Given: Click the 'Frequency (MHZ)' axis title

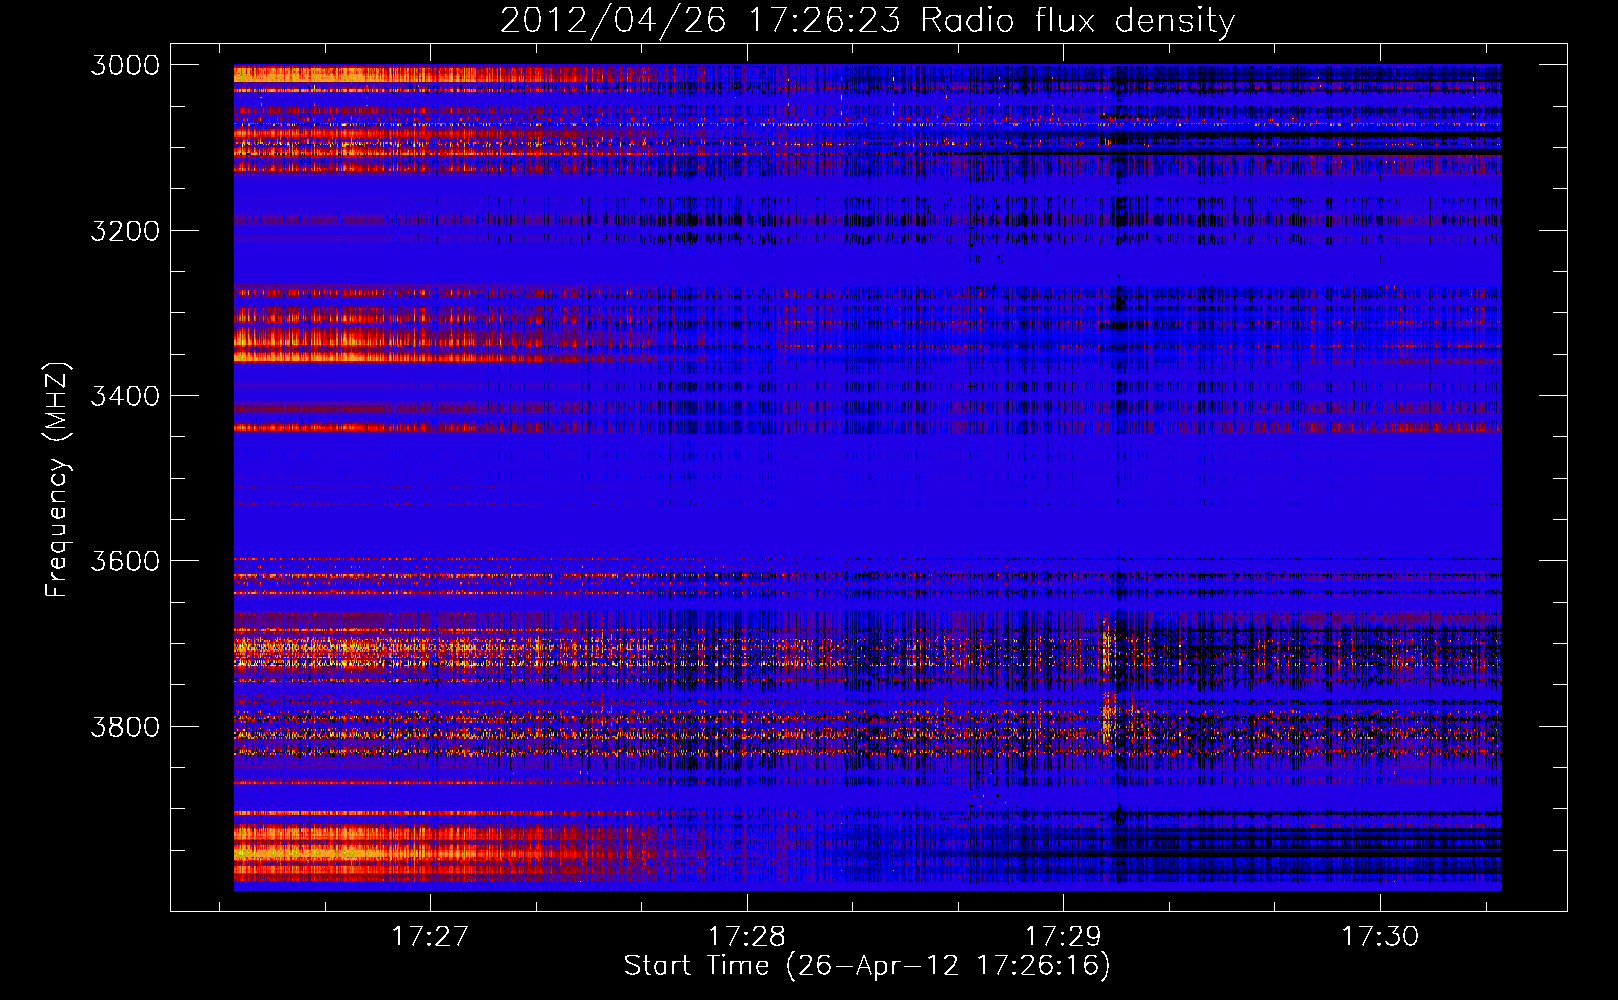Looking at the screenshot, I should (57, 479).
